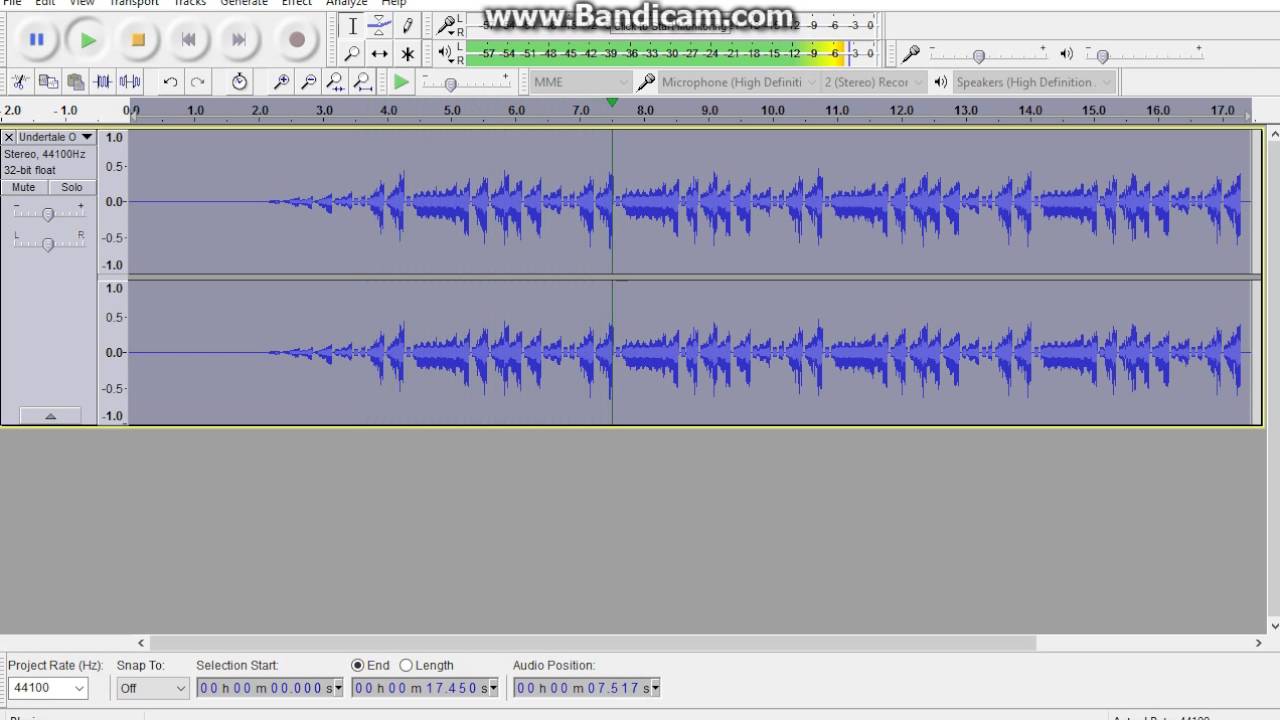Open the Analyze menu
Image resolution: width=1280 pixels, height=720 pixels.
[347, 3]
